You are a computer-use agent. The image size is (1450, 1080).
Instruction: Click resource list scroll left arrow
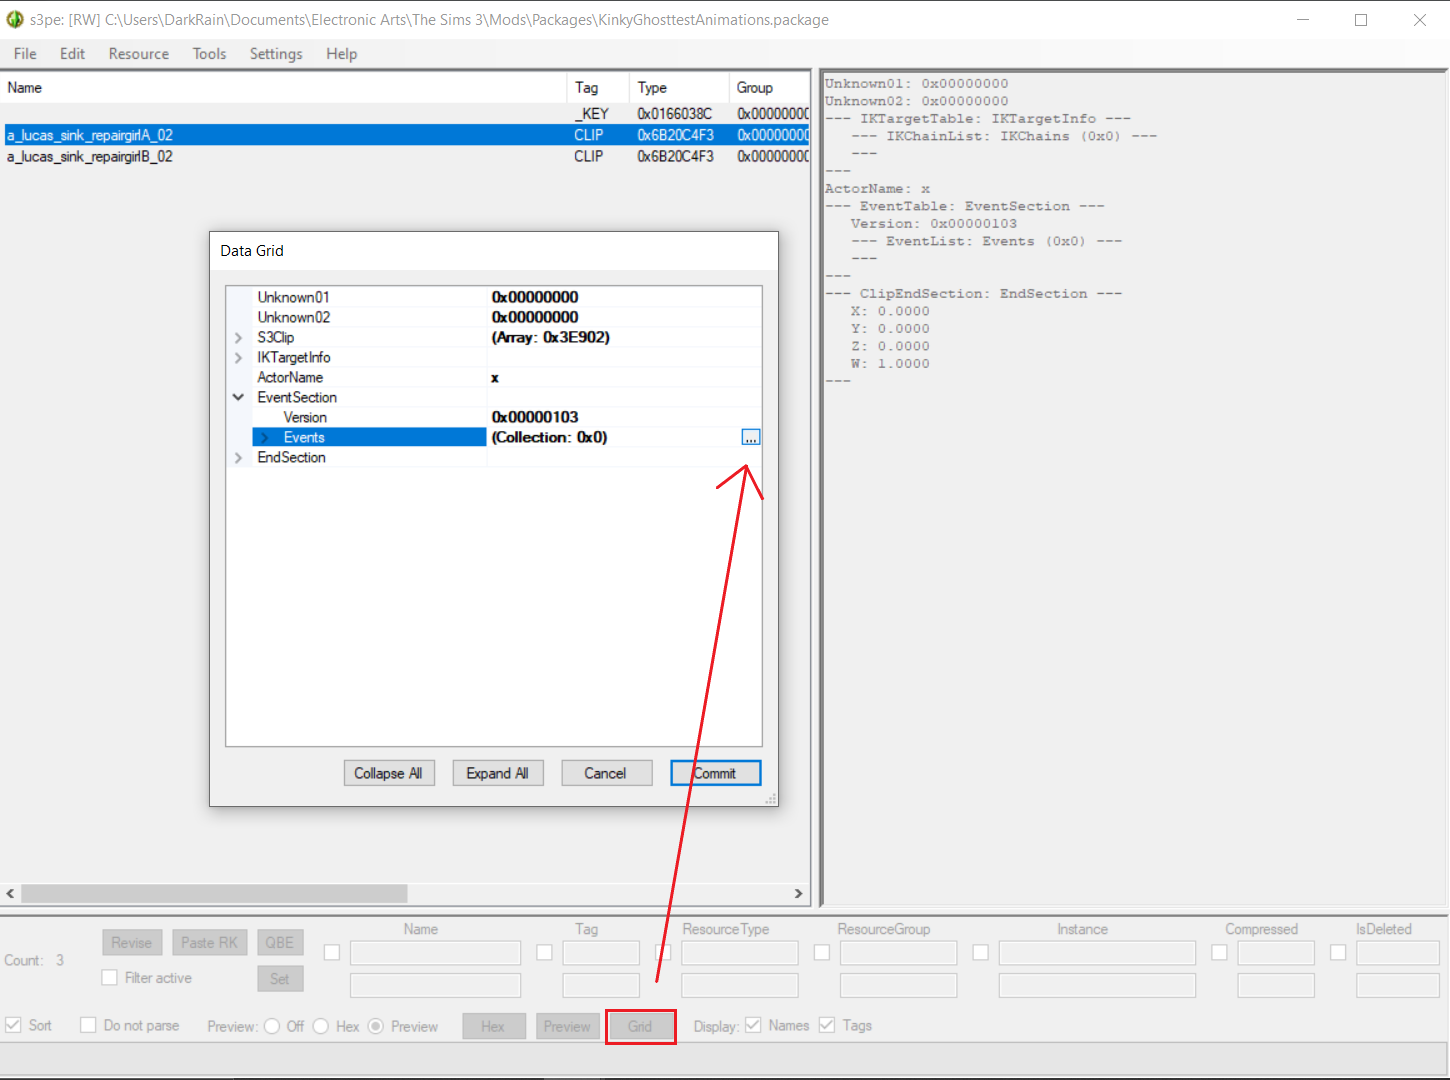point(10,893)
